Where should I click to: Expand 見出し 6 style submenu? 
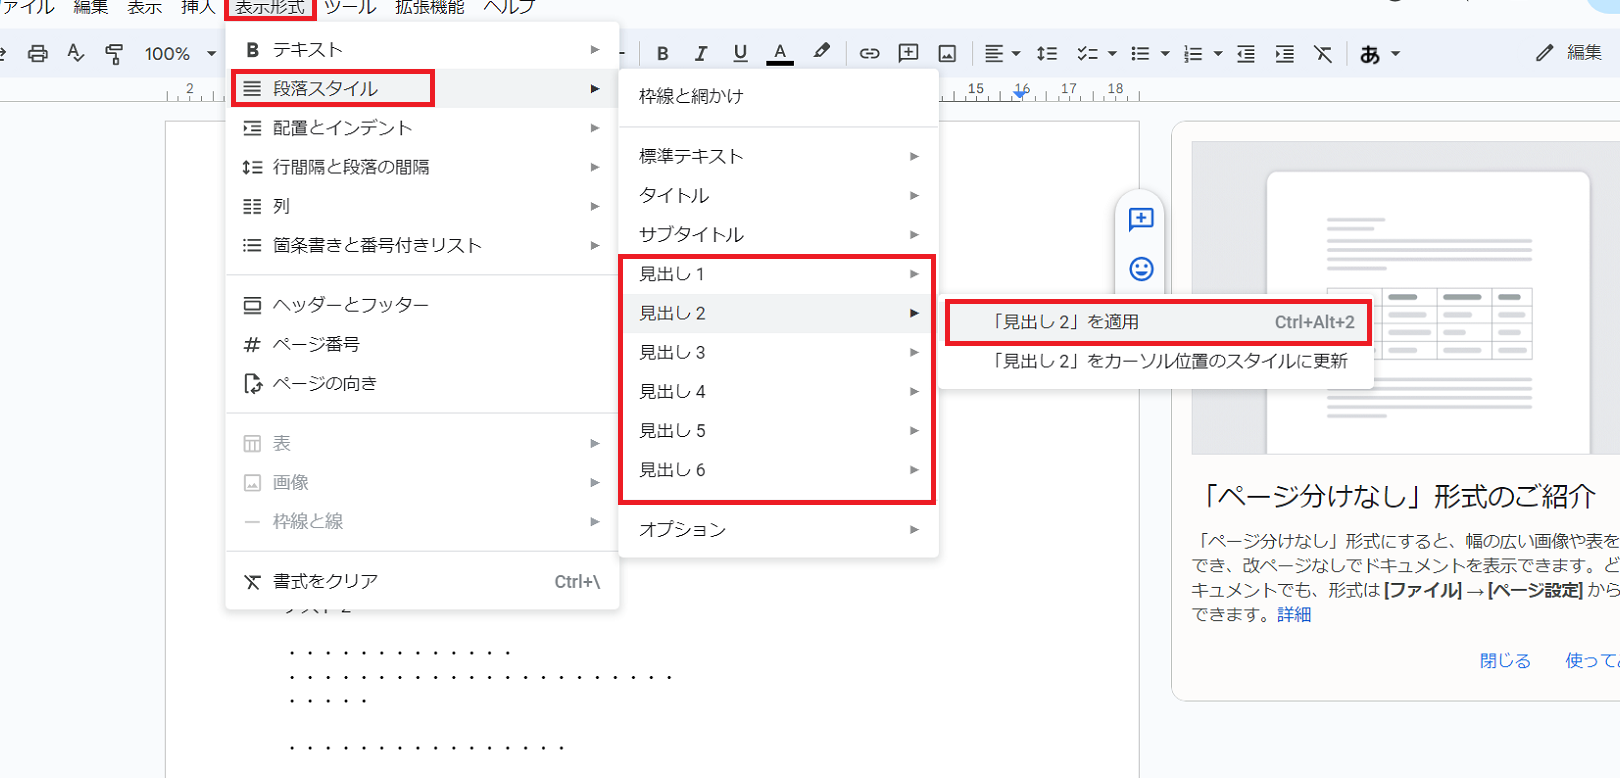point(778,469)
